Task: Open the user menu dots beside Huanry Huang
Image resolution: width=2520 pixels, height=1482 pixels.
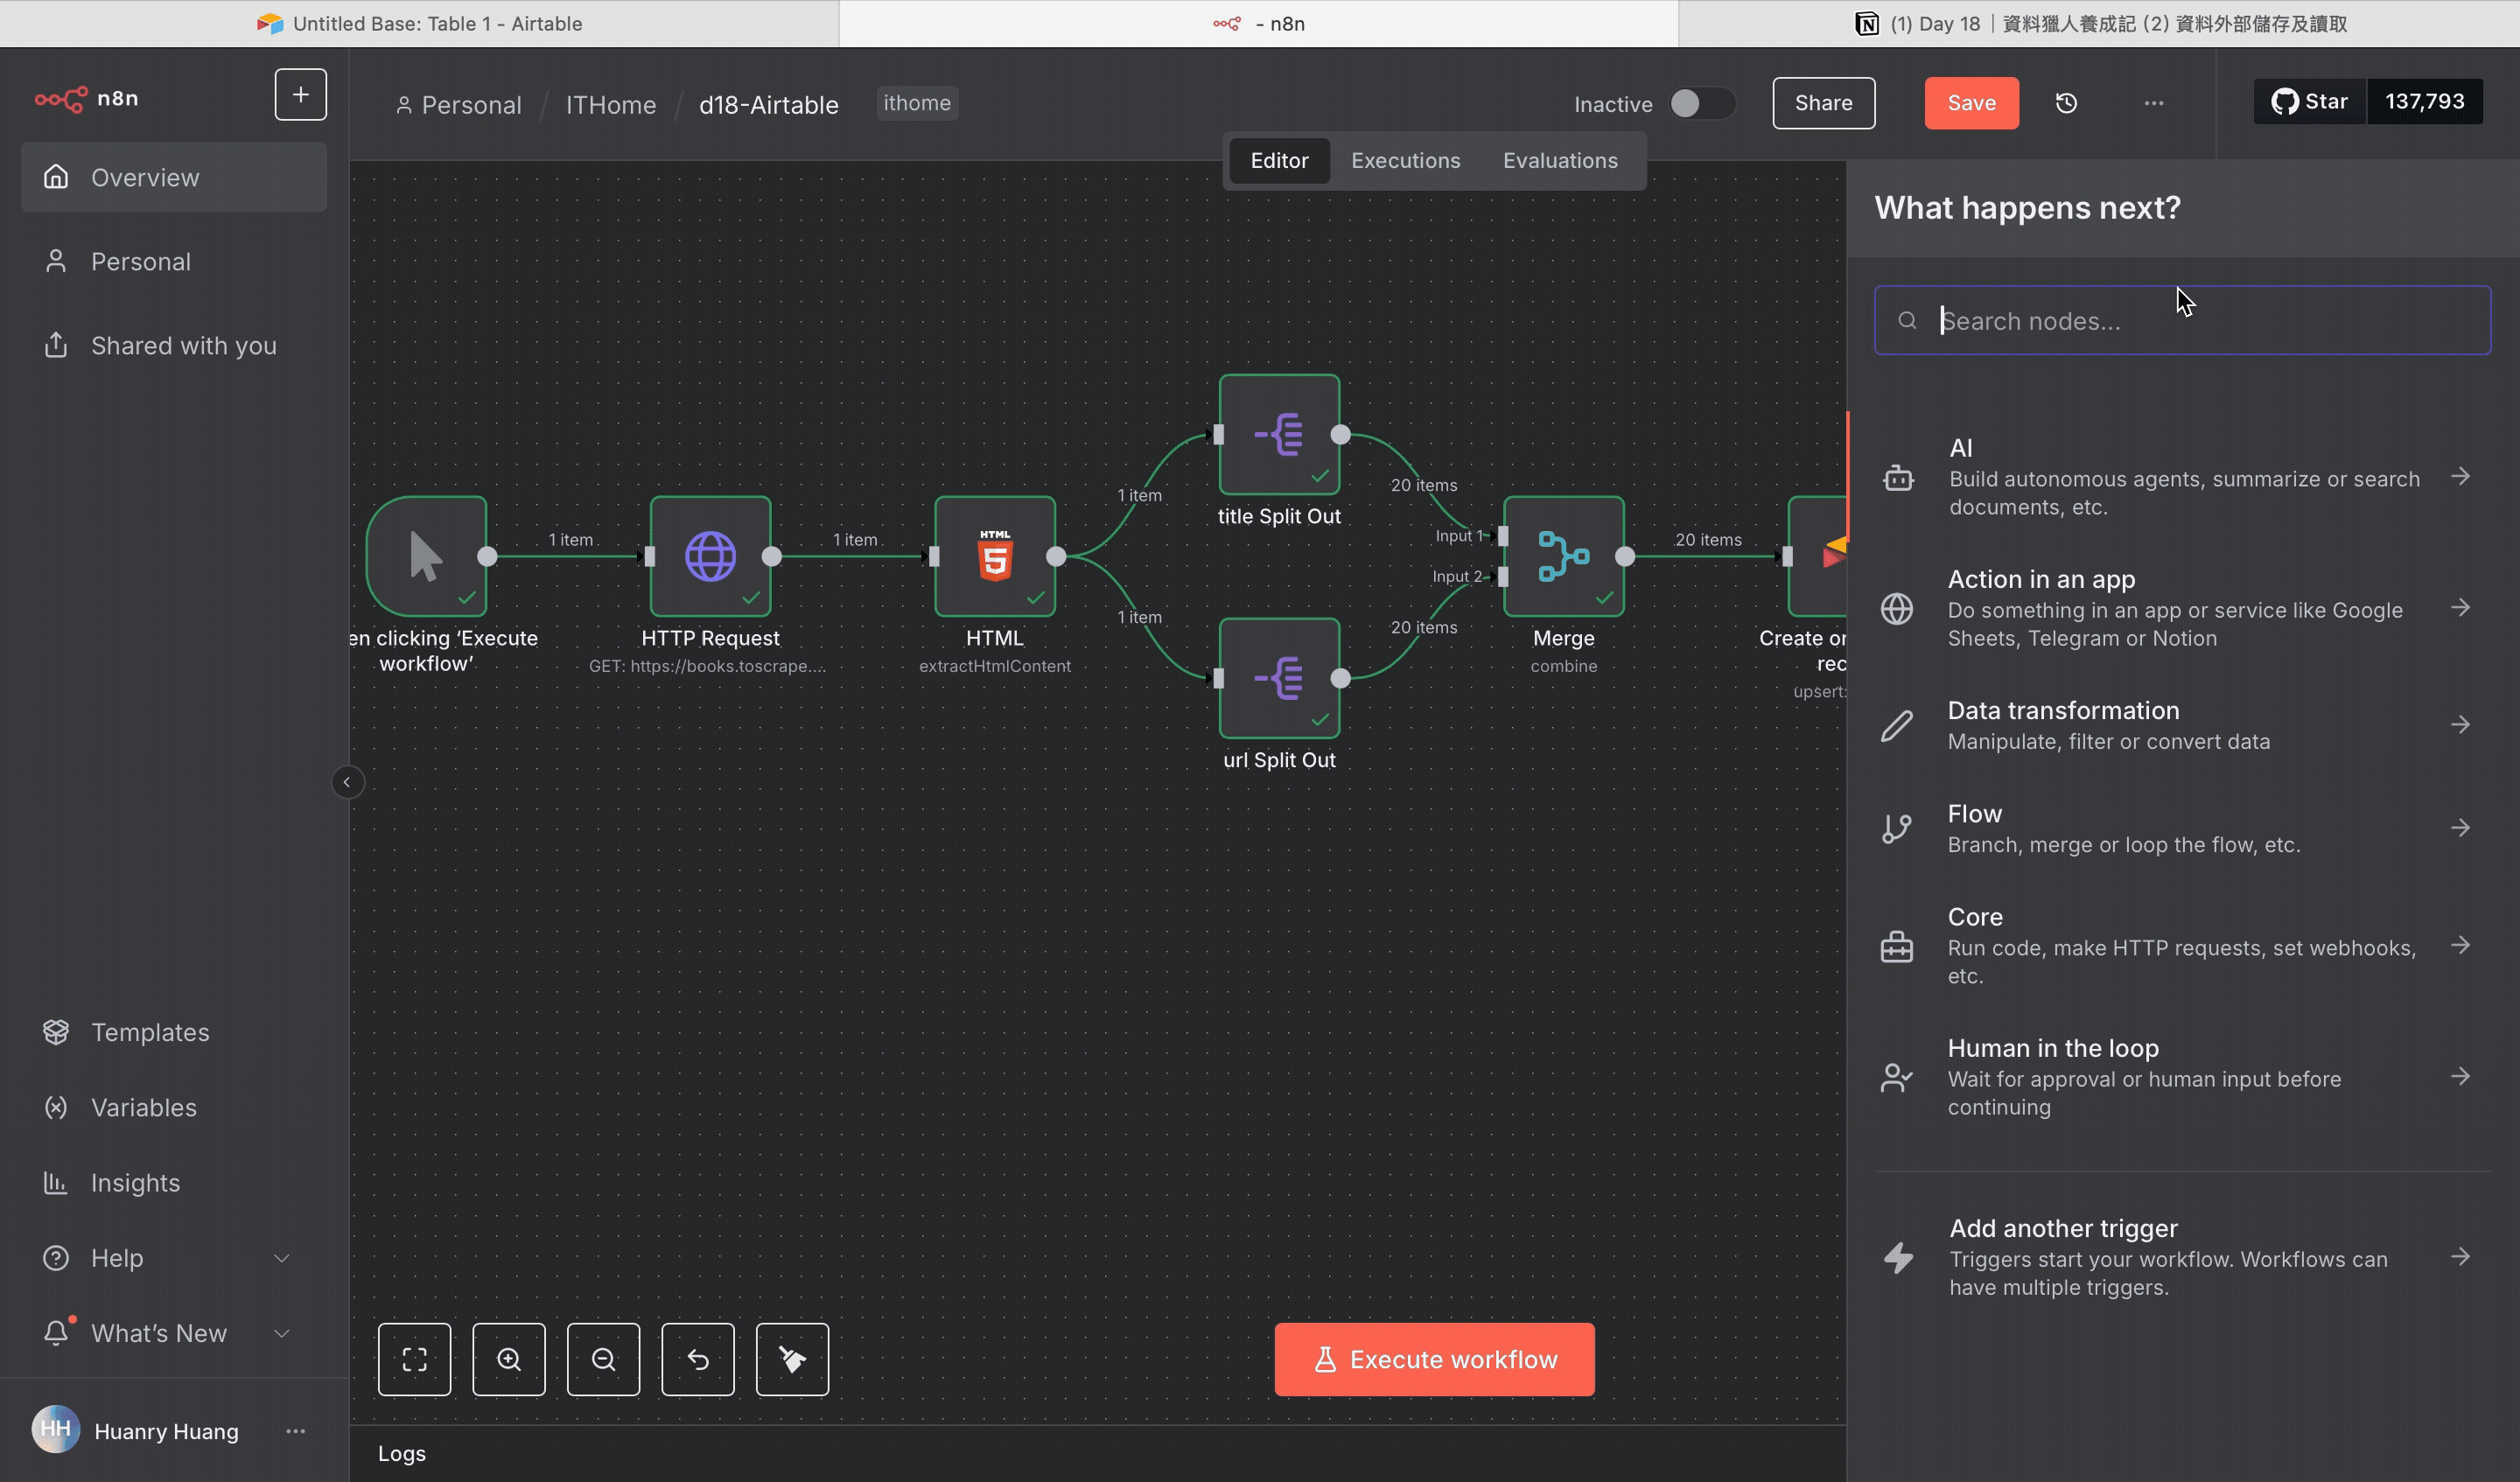Action: [295, 1431]
